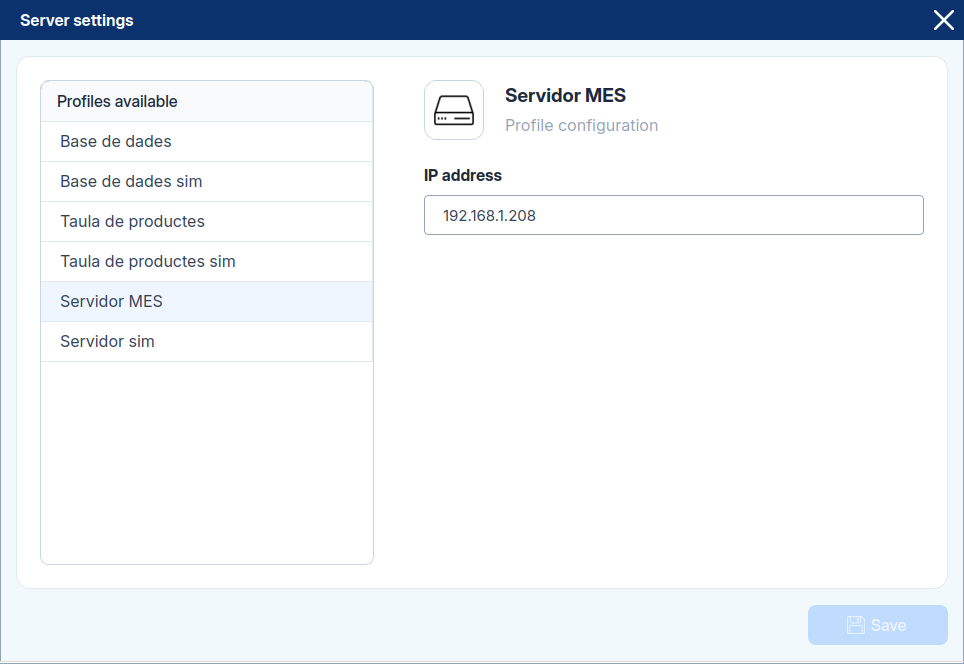964x664 pixels.
Task: Open the Taula de productes profile
Action: [x=207, y=221]
